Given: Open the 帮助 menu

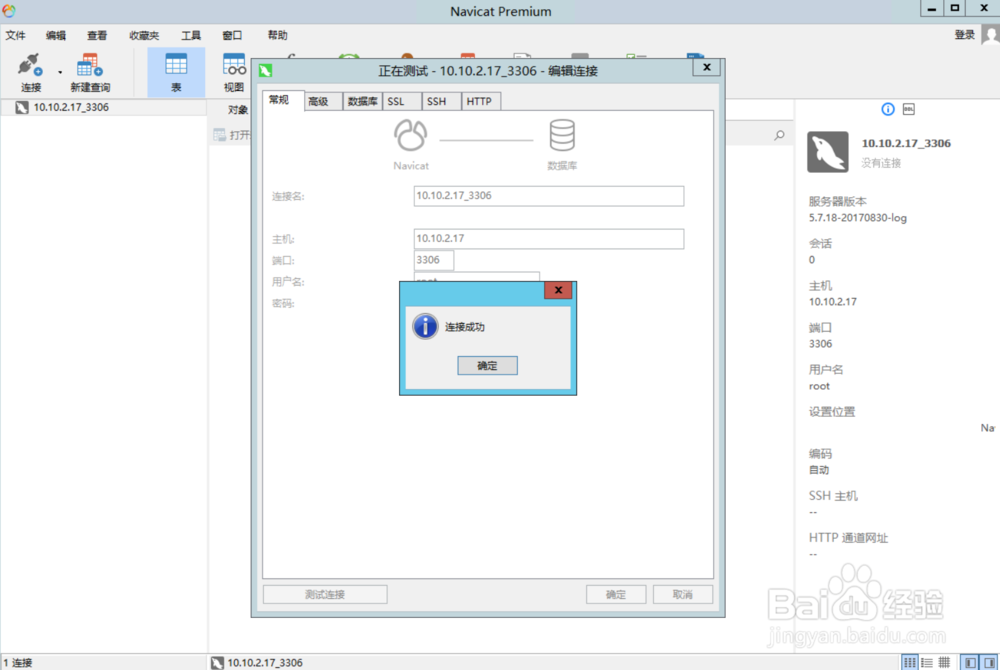Looking at the screenshot, I should pos(277,35).
